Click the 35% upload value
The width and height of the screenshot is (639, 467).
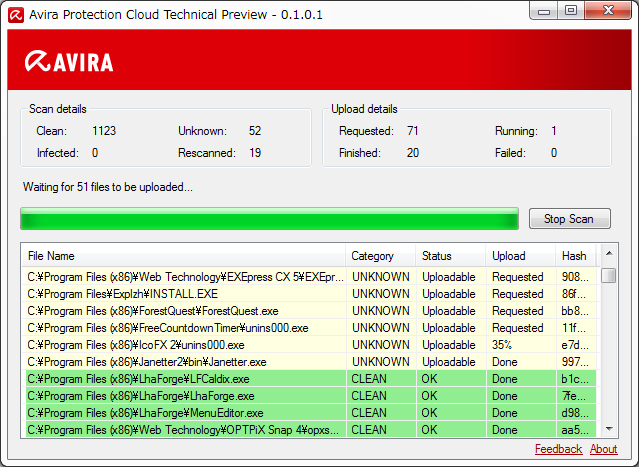pyautogui.click(x=502, y=345)
